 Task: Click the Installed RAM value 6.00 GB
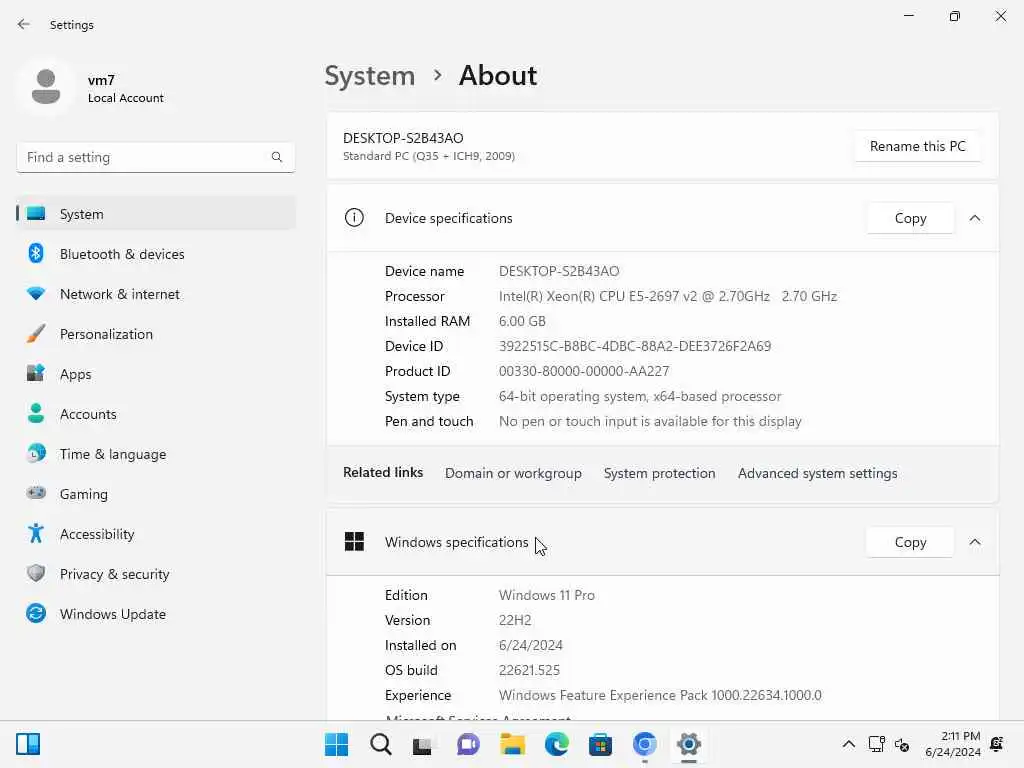[522, 321]
